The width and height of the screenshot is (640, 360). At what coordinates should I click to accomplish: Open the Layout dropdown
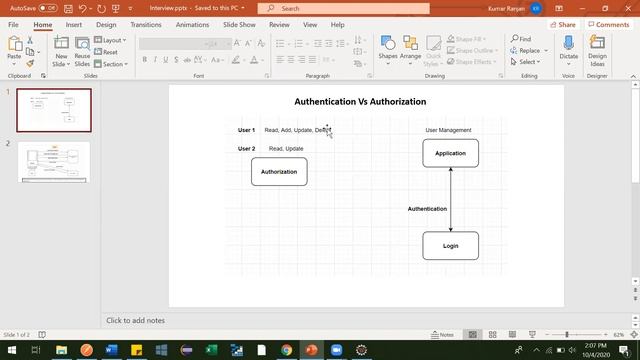(x=110, y=40)
